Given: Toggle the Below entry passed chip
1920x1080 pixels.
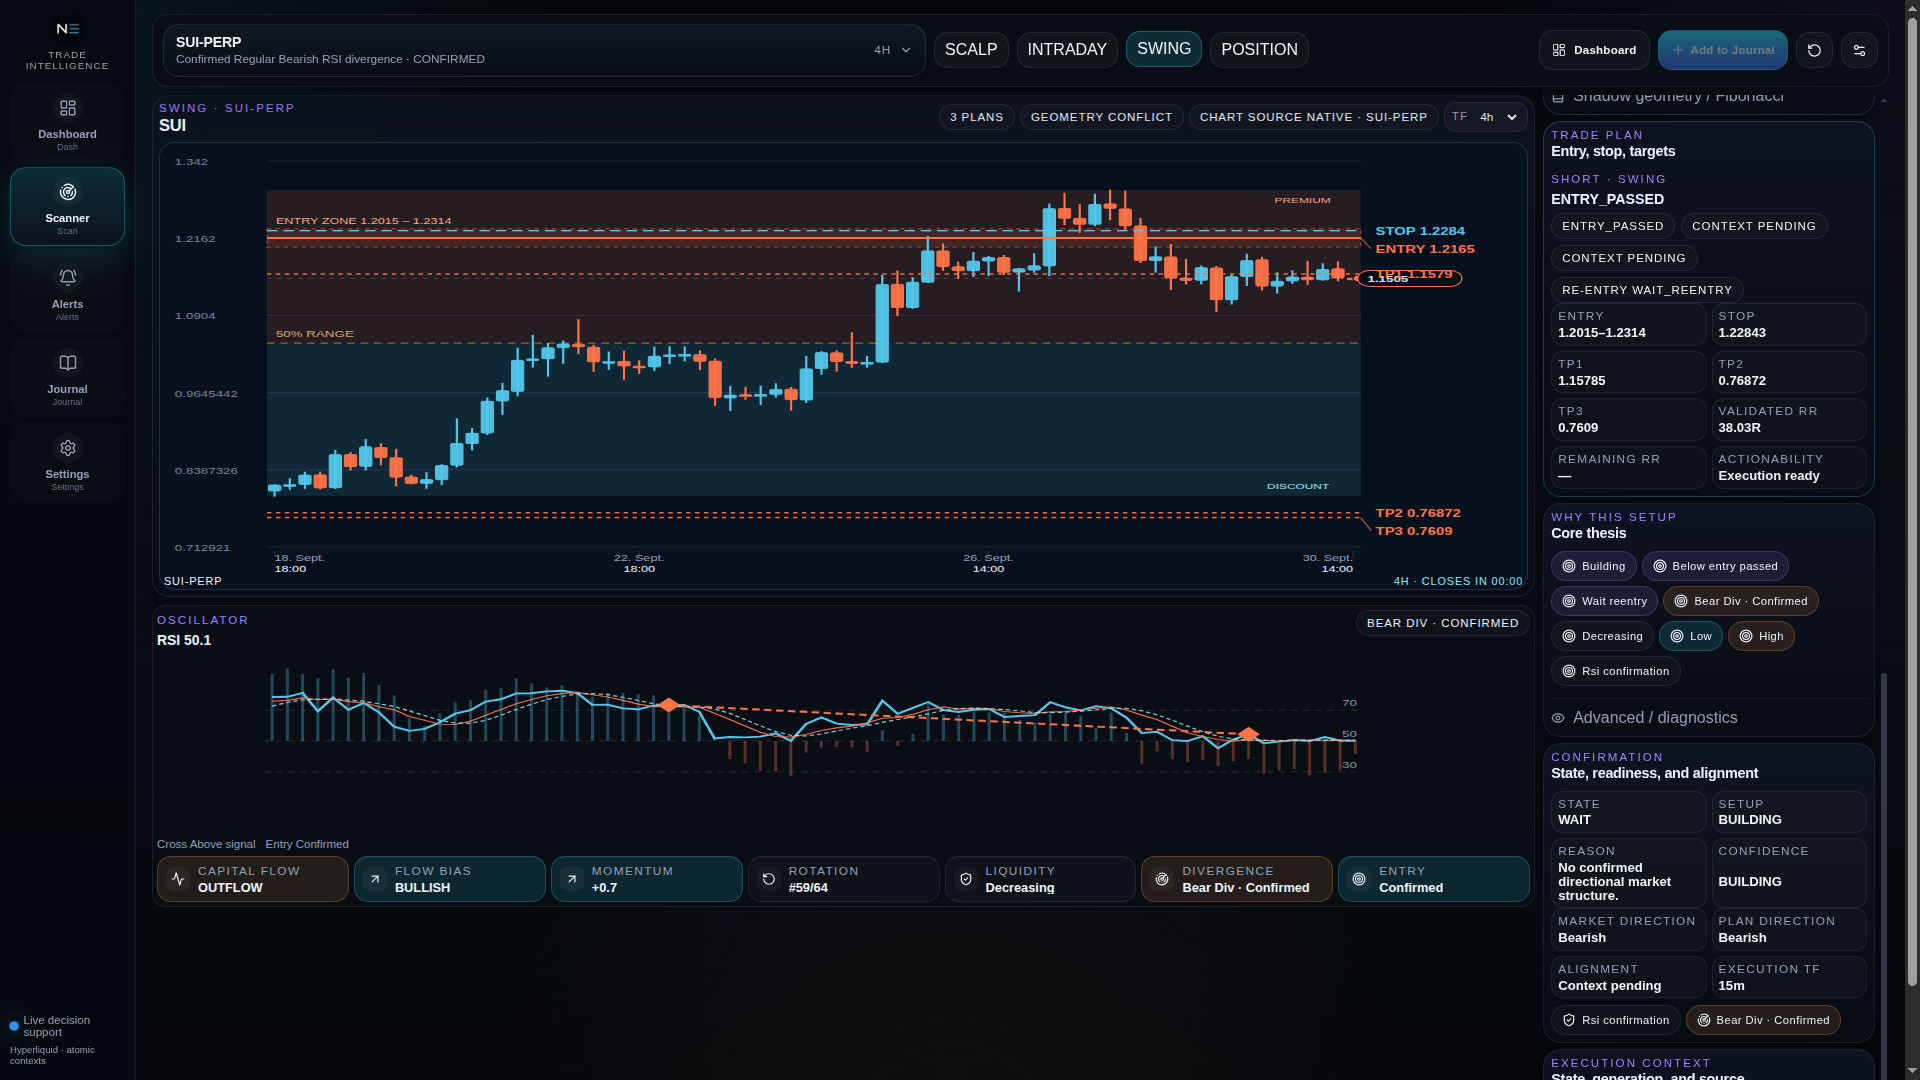Looking at the screenshot, I should click(x=1714, y=566).
